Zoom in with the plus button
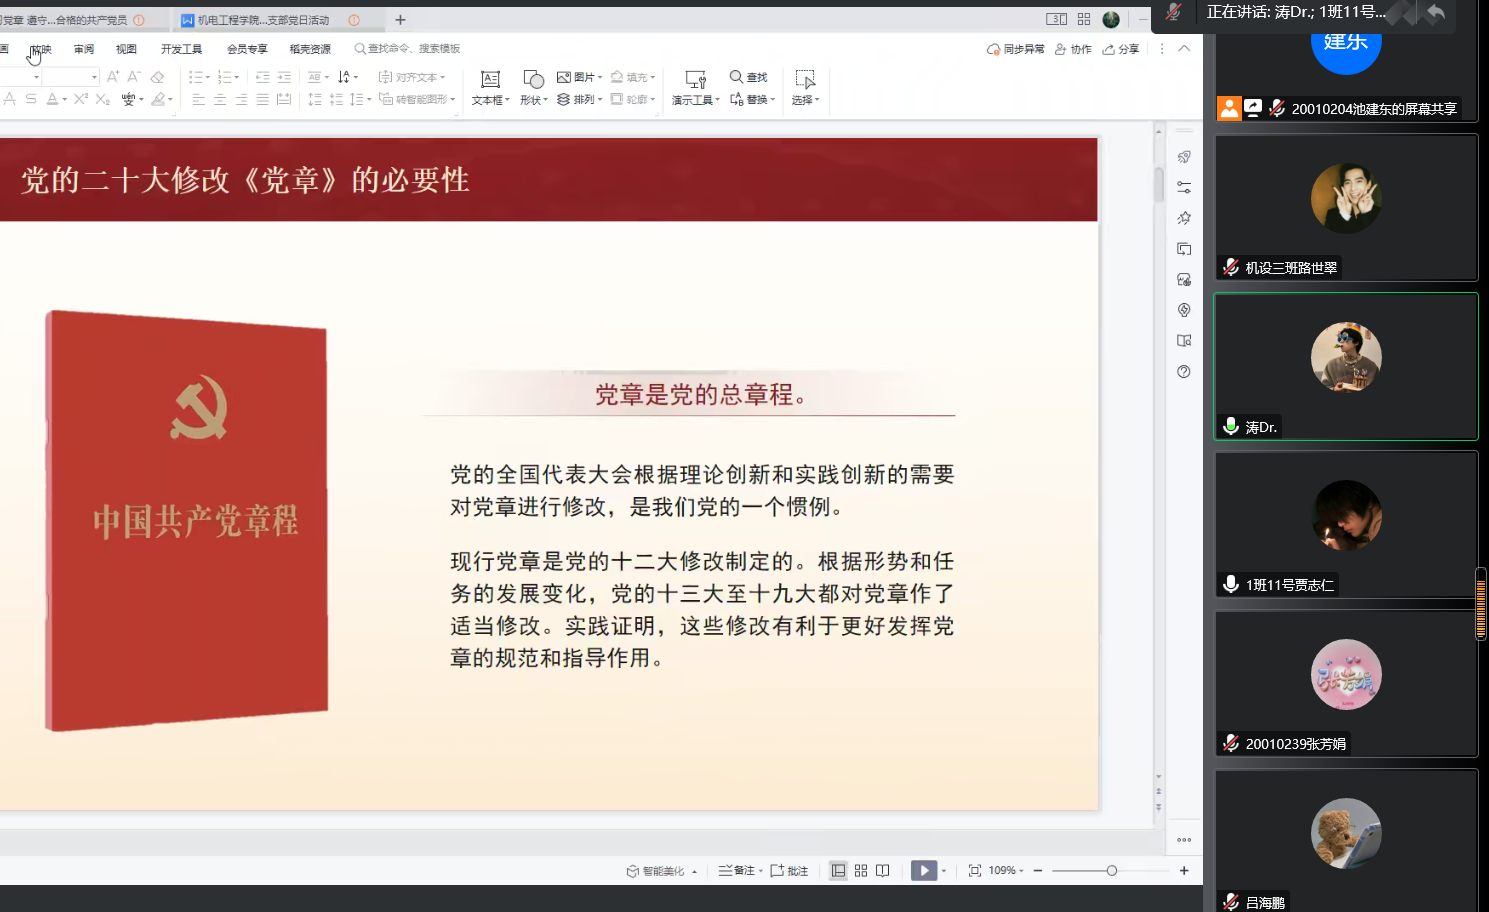 coord(1184,871)
